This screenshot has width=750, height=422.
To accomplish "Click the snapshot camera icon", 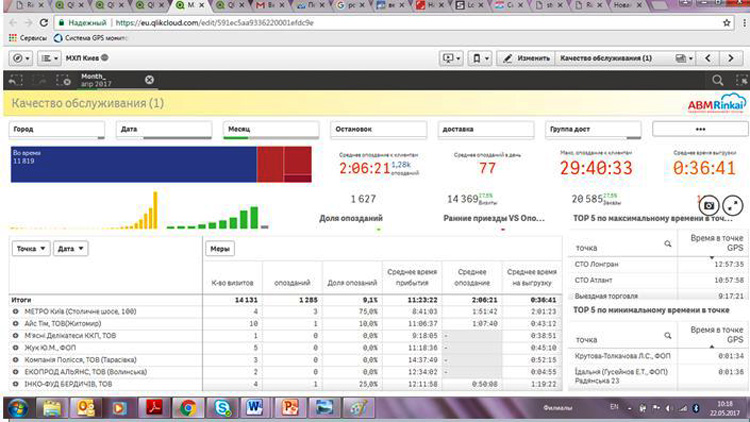I will pyautogui.click(x=708, y=204).
